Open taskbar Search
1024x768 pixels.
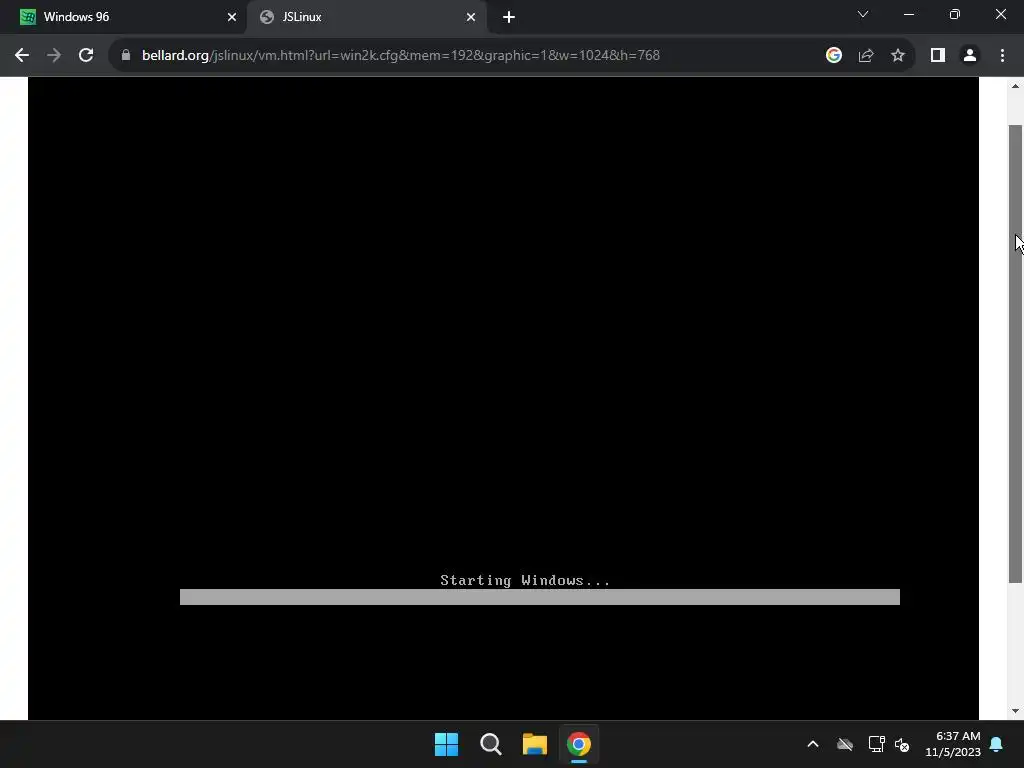(x=490, y=744)
